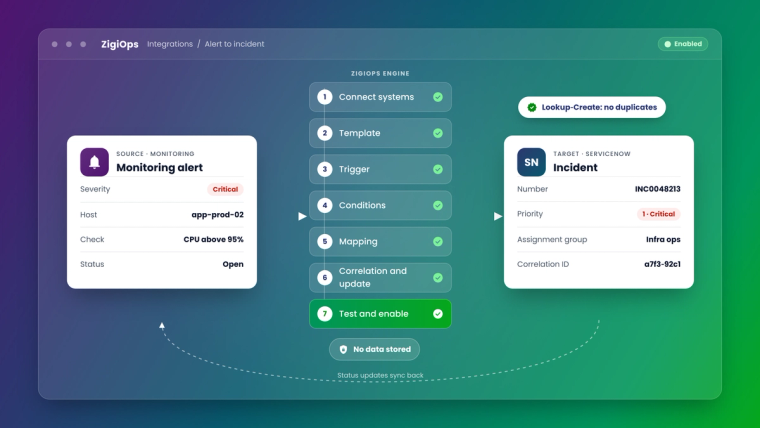Open the Trigger step
This screenshot has height=428, width=760.
tap(380, 169)
